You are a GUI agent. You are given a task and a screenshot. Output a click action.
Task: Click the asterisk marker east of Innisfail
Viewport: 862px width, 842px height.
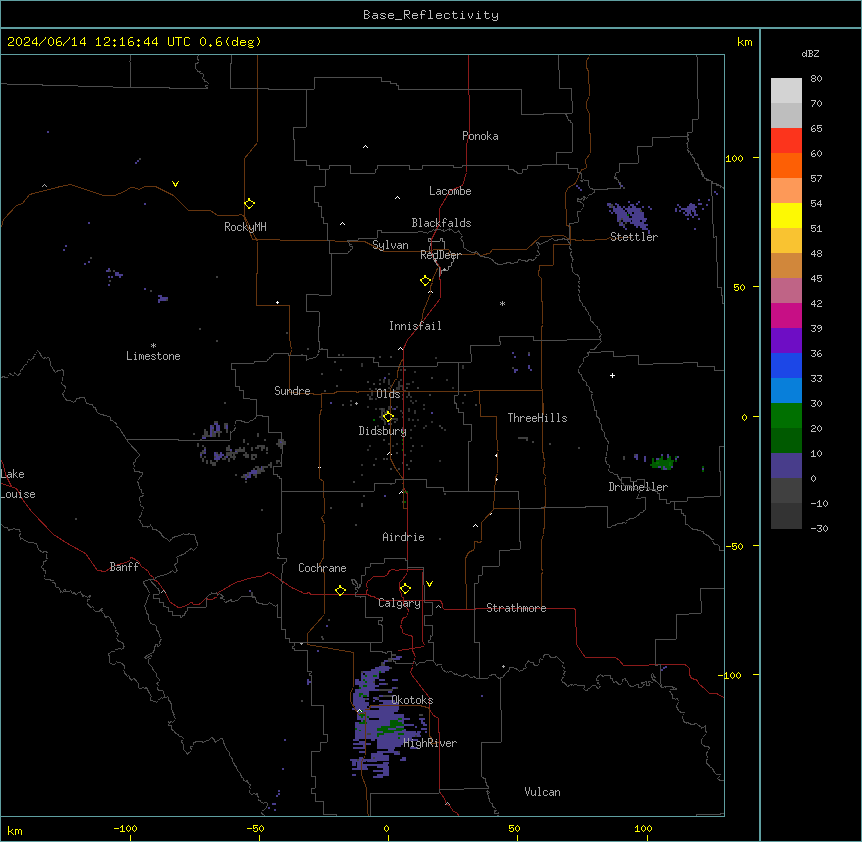502,303
